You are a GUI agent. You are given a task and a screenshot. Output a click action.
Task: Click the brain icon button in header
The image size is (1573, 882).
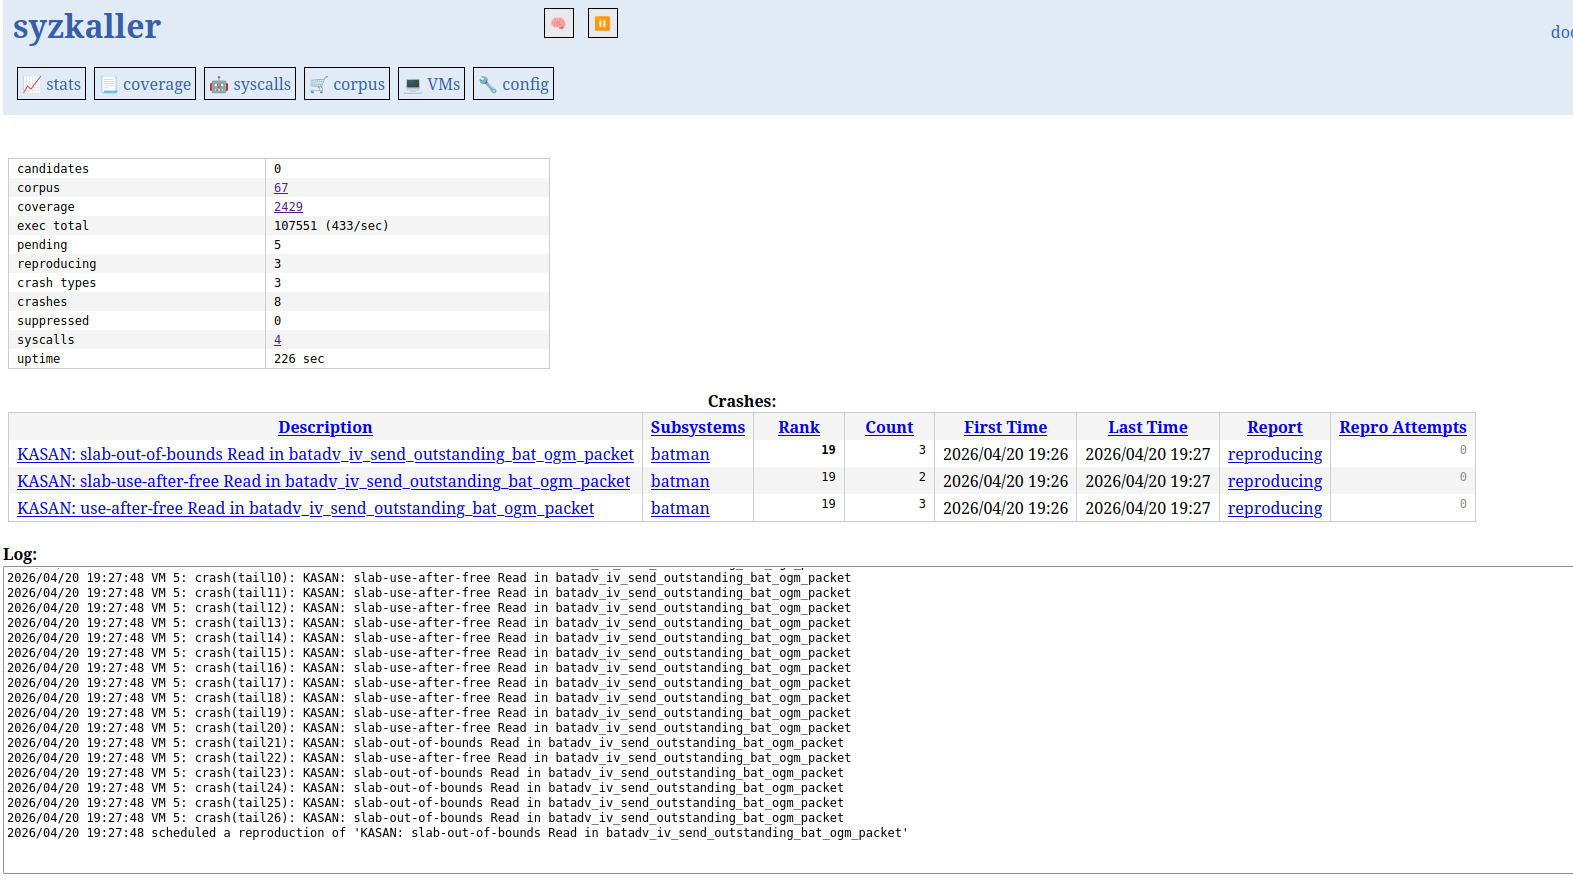coord(558,23)
